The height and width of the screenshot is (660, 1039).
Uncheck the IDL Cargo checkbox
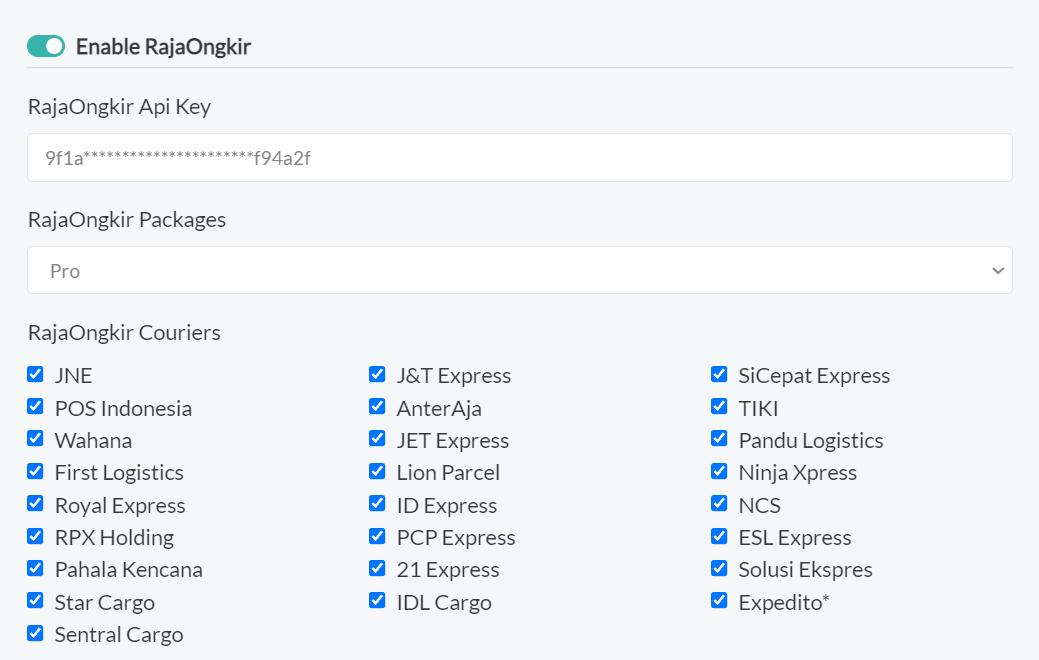coord(377,601)
